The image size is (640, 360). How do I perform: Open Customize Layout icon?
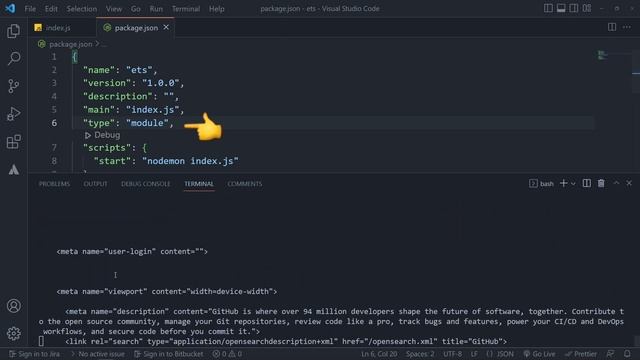coord(587,8)
